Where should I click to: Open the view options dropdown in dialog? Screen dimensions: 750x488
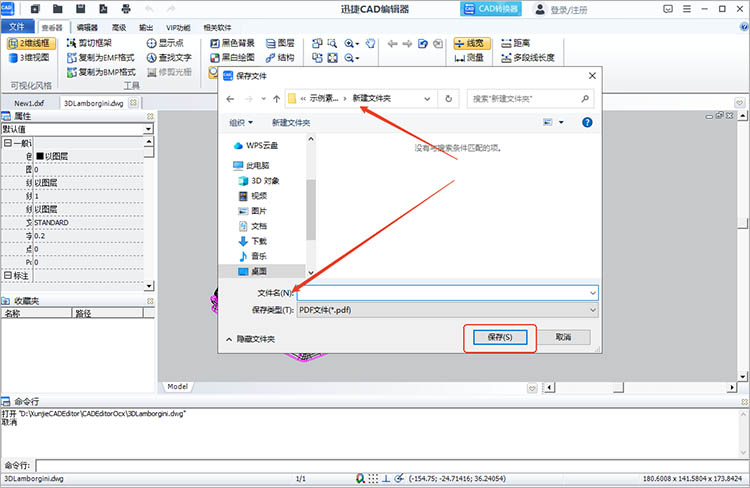pyautogui.click(x=561, y=122)
